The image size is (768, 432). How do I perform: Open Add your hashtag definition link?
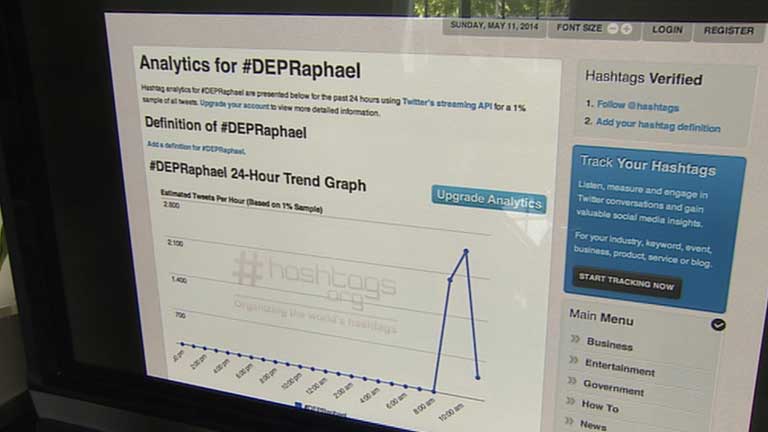point(657,127)
